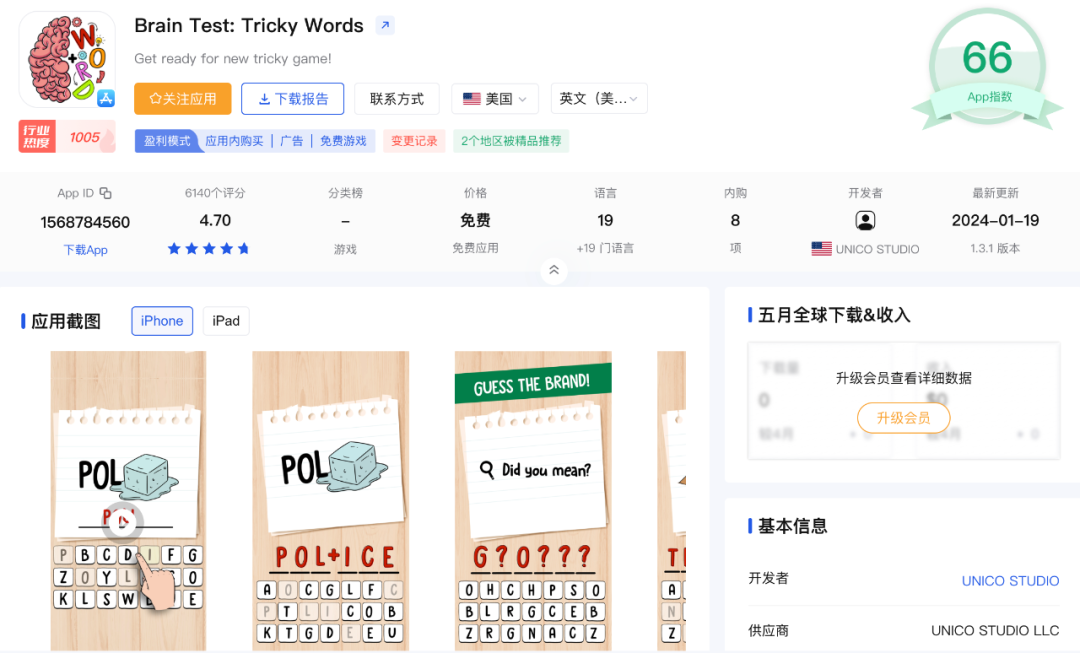The width and height of the screenshot is (1080, 653).
Task: Click the 1.3.1 版本 text
Action: click(x=995, y=249)
